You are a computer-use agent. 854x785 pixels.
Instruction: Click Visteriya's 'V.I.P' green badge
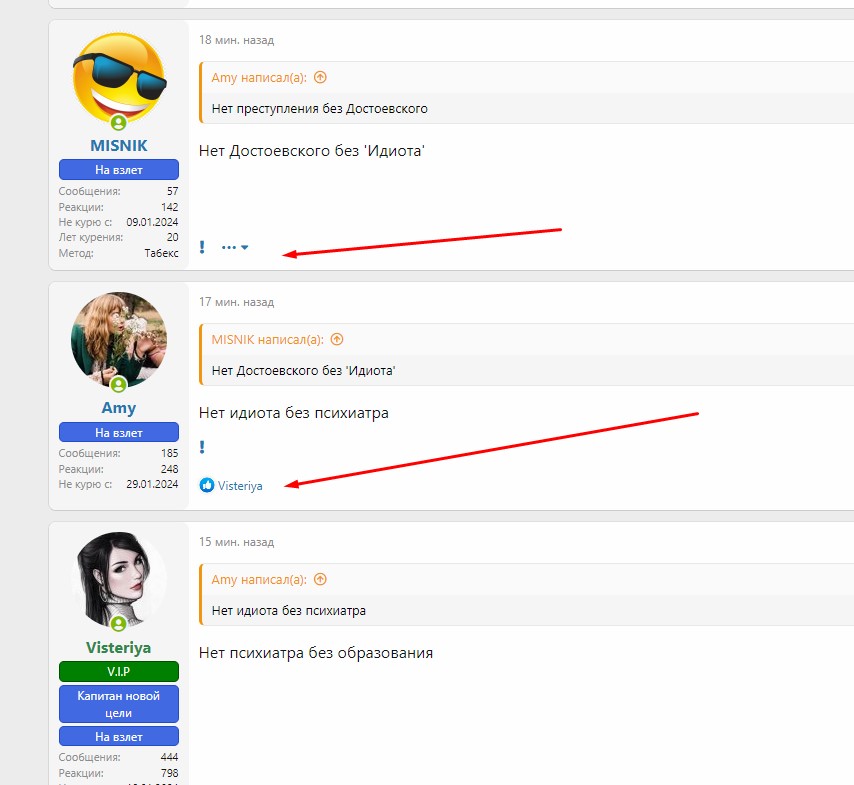[x=119, y=671]
